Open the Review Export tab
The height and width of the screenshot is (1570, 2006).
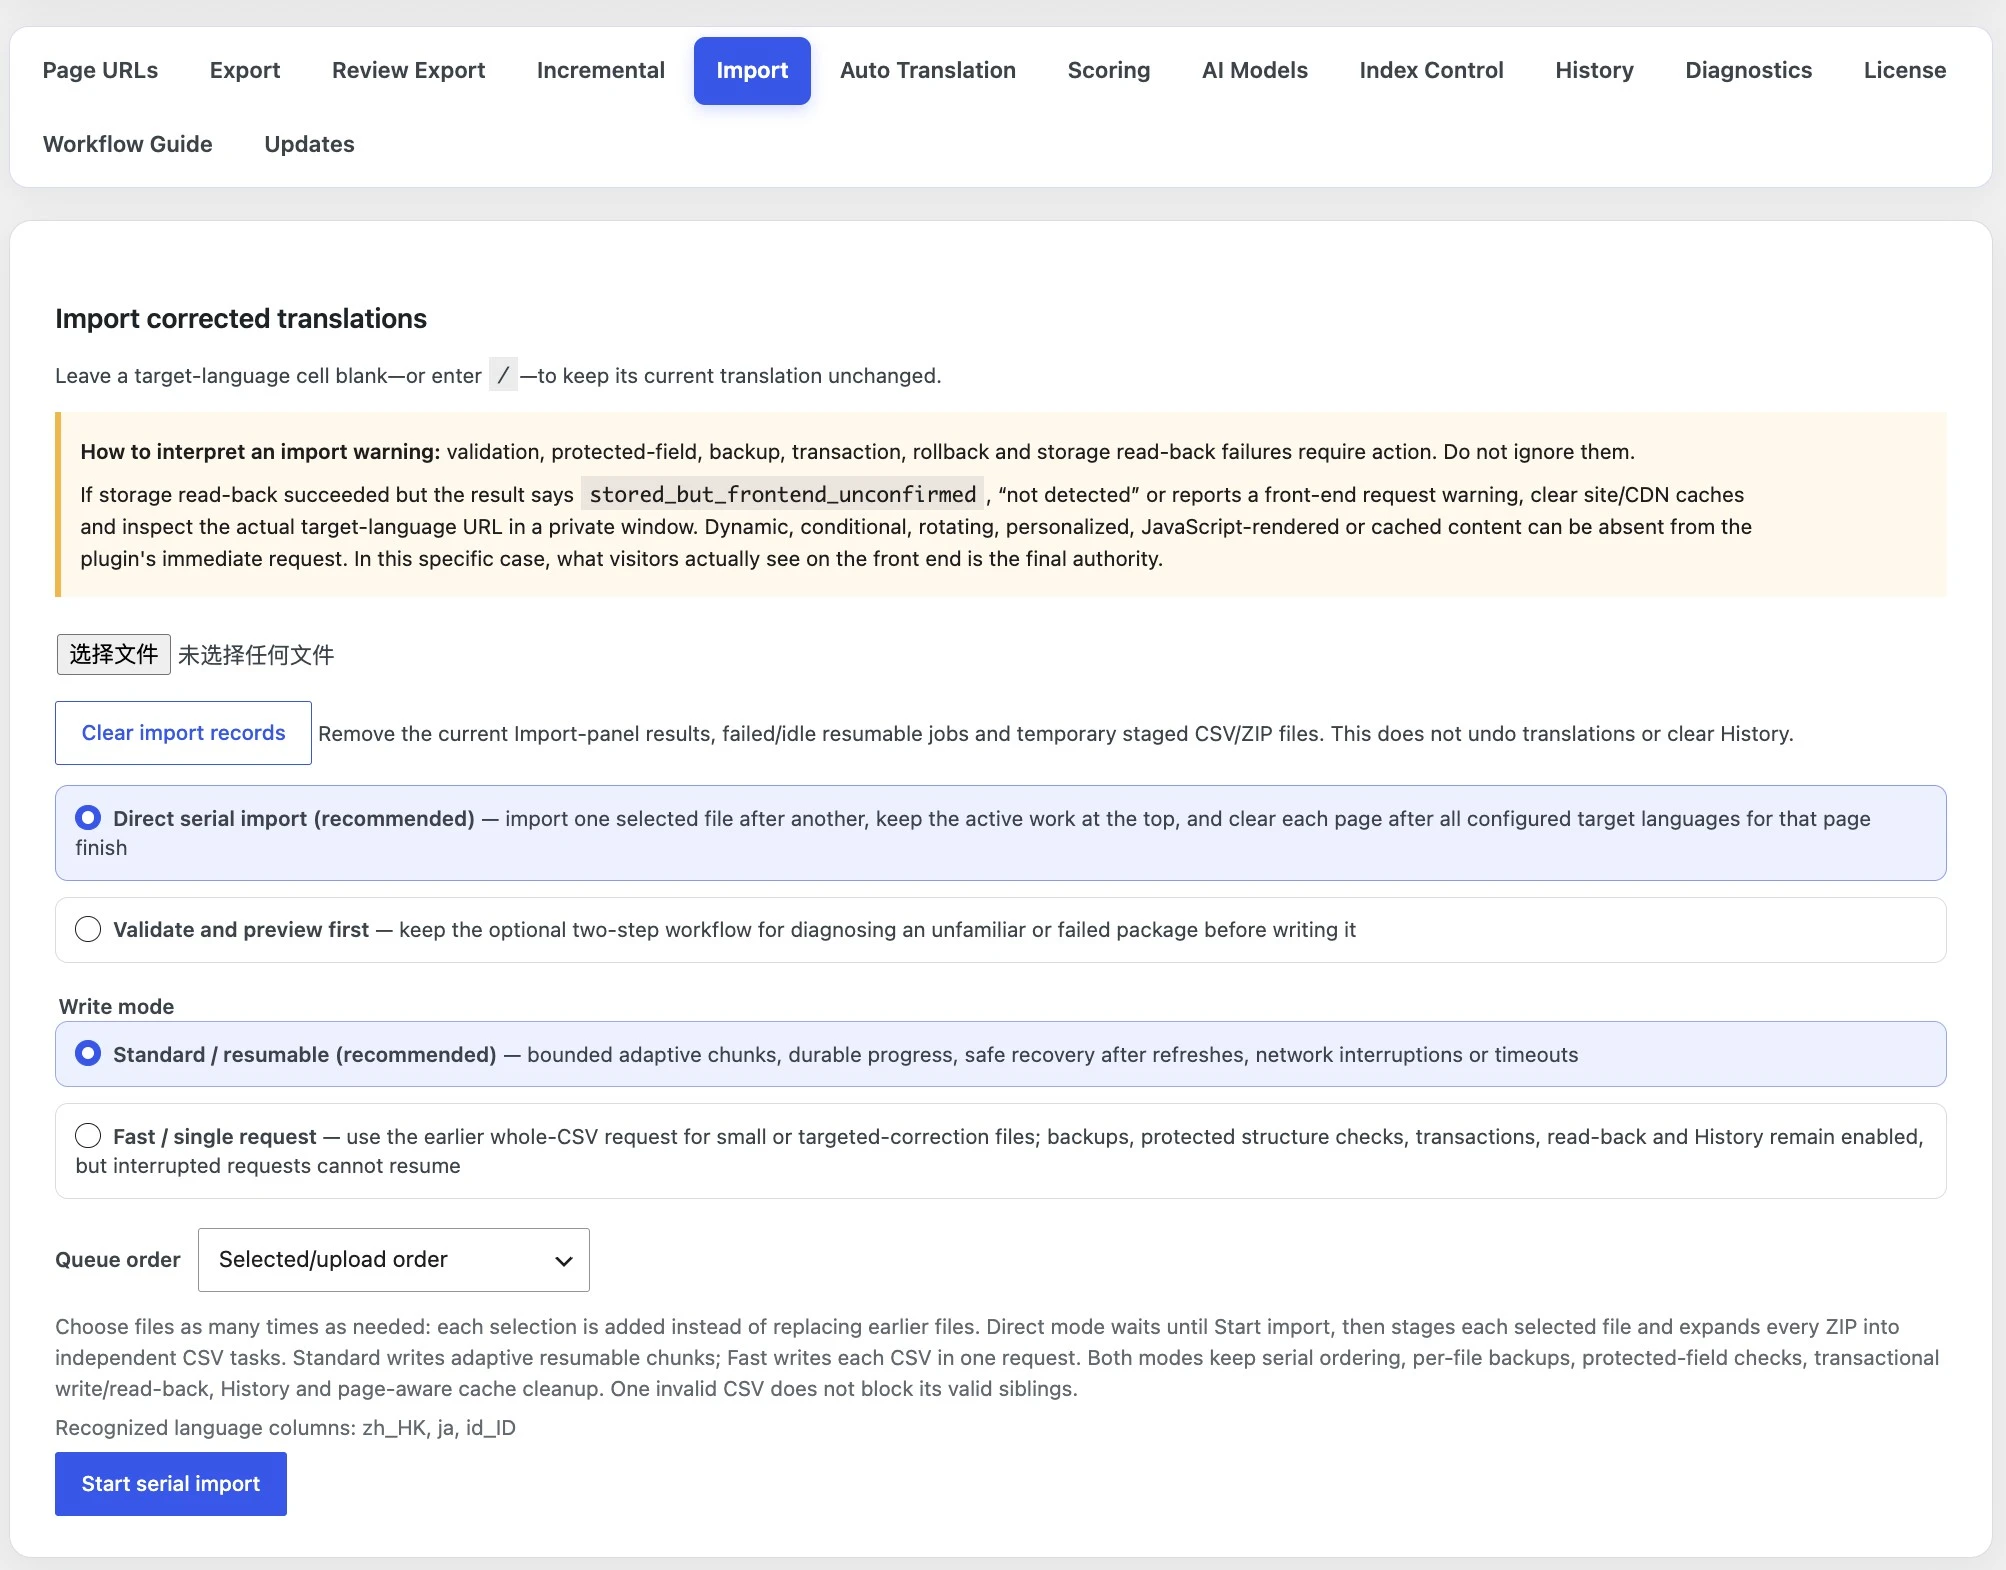tap(408, 70)
